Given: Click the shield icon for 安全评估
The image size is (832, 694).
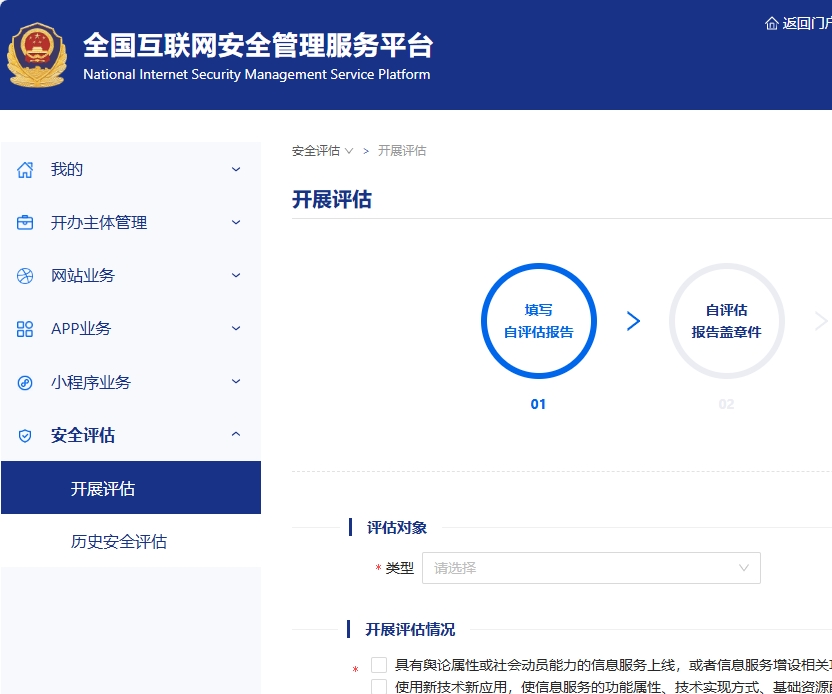Looking at the screenshot, I should (x=26, y=436).
